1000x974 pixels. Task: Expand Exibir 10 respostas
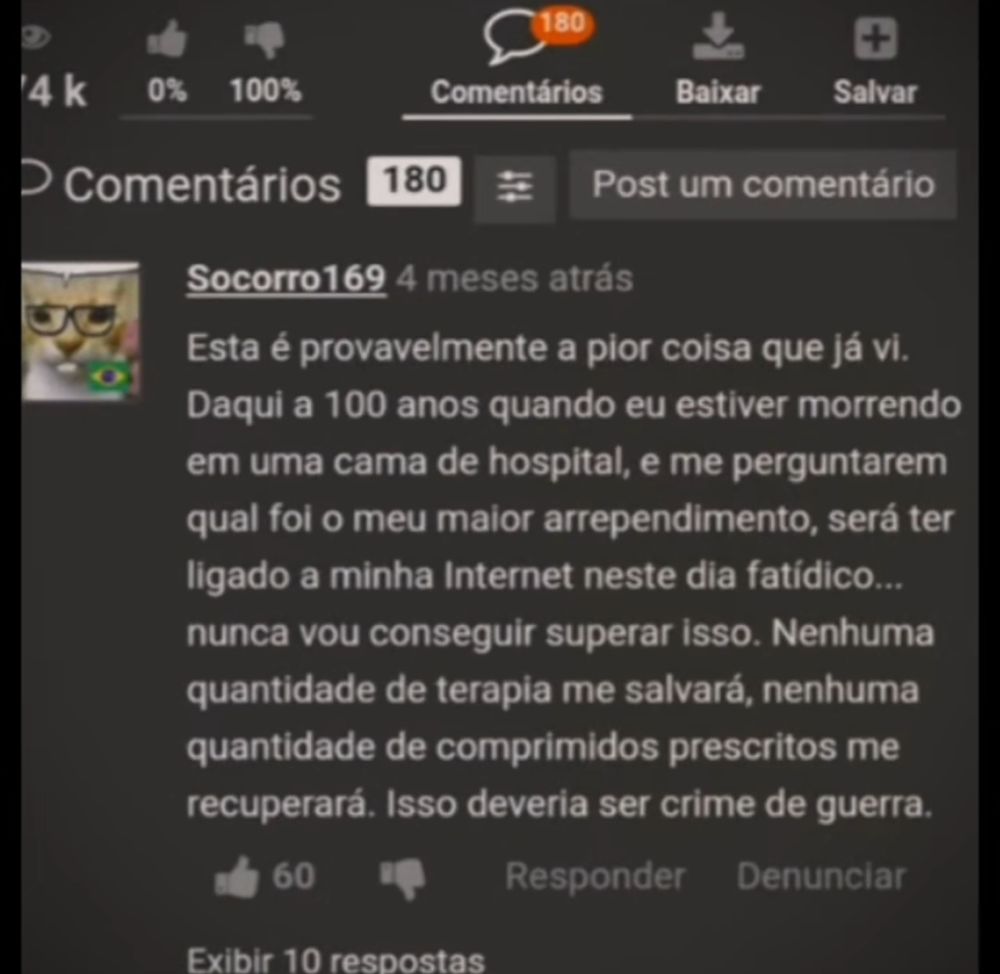335,959
